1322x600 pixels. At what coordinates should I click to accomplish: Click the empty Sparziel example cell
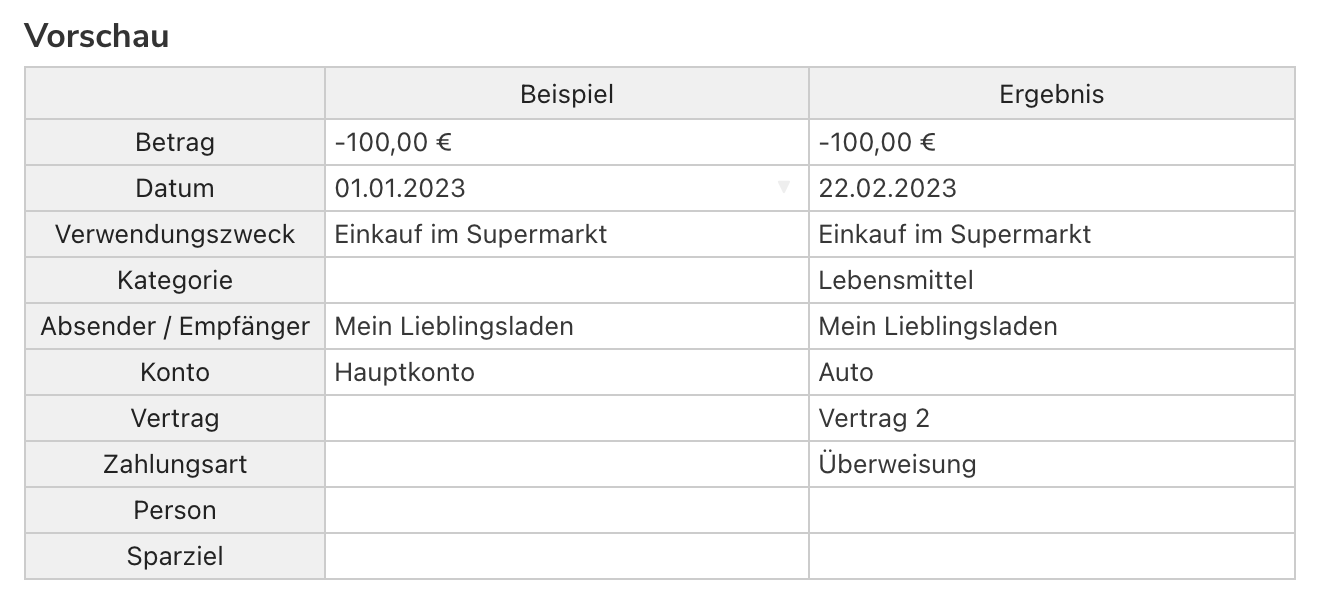tap(566, 556)
